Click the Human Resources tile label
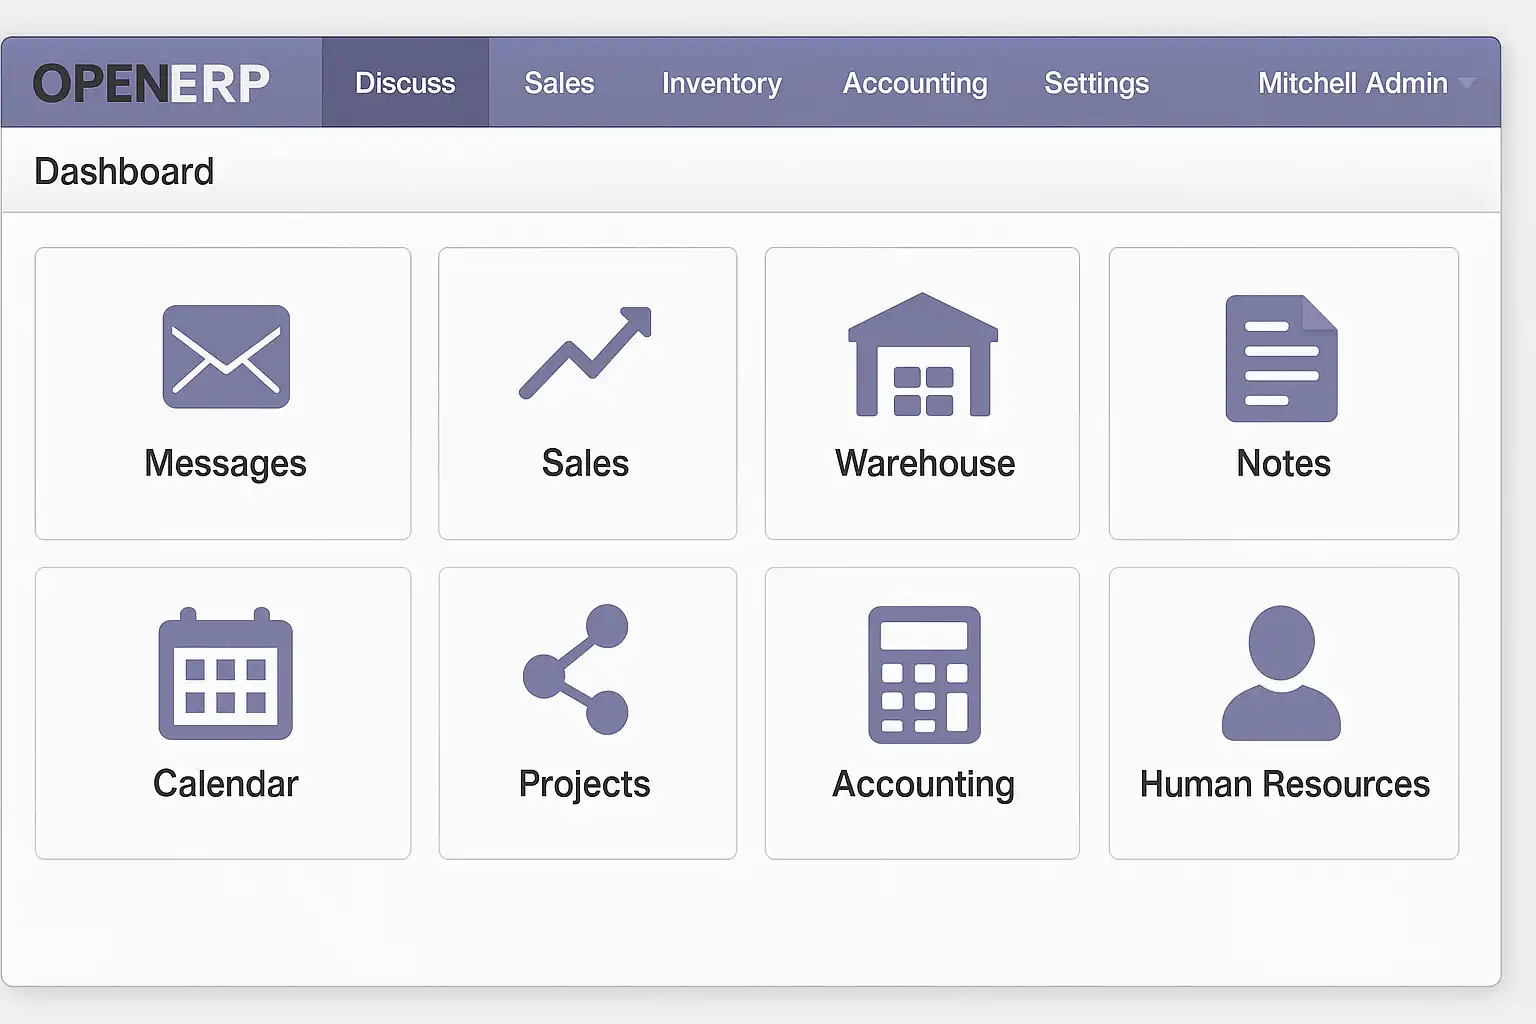This screenshot has width=1536, height=1024. coord(1284,784)
